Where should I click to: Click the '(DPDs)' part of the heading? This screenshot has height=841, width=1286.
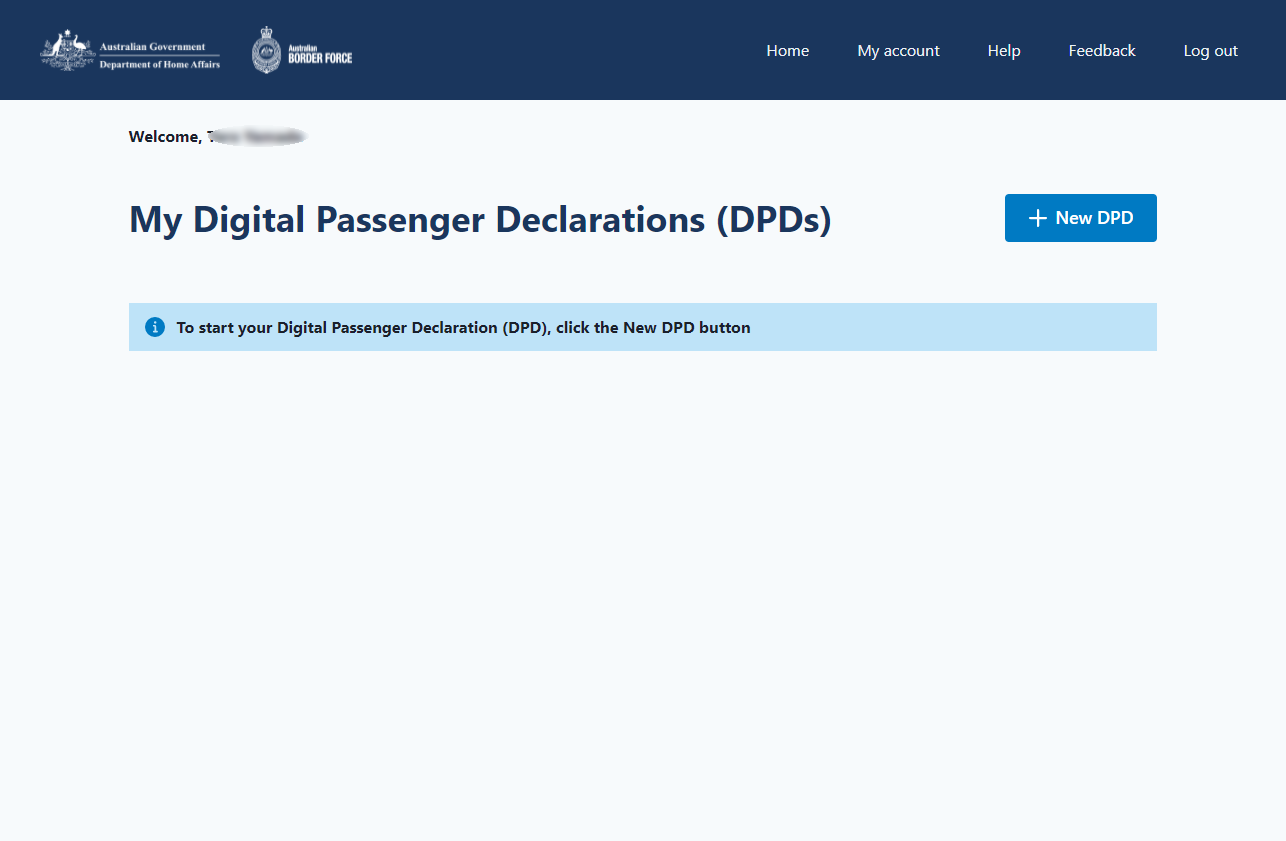point(773,220)
